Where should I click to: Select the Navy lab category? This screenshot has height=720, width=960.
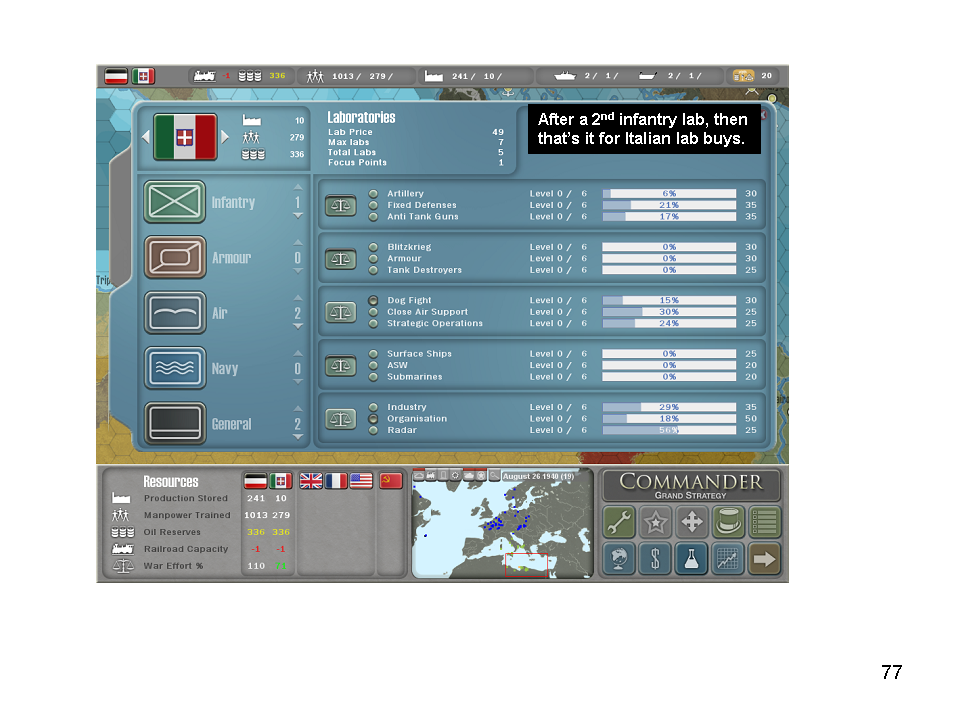click(x=175, y=368)
